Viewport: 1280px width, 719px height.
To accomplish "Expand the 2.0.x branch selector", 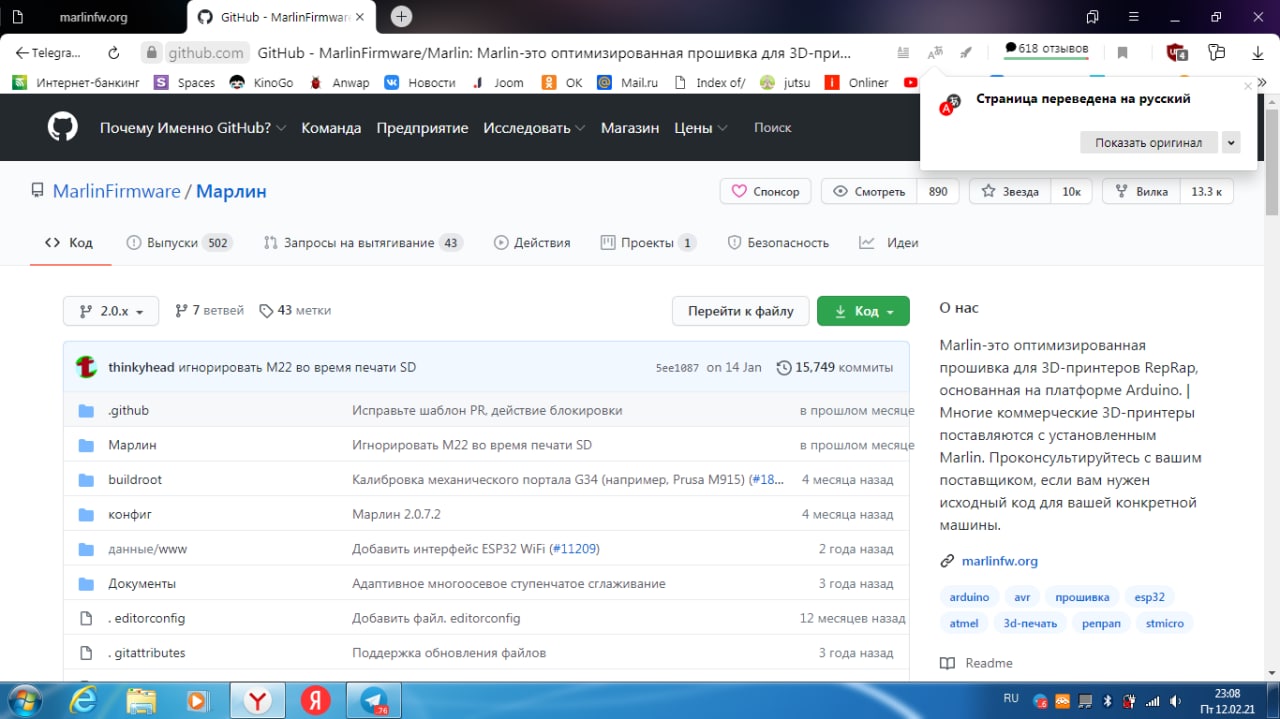I will 110,311.
